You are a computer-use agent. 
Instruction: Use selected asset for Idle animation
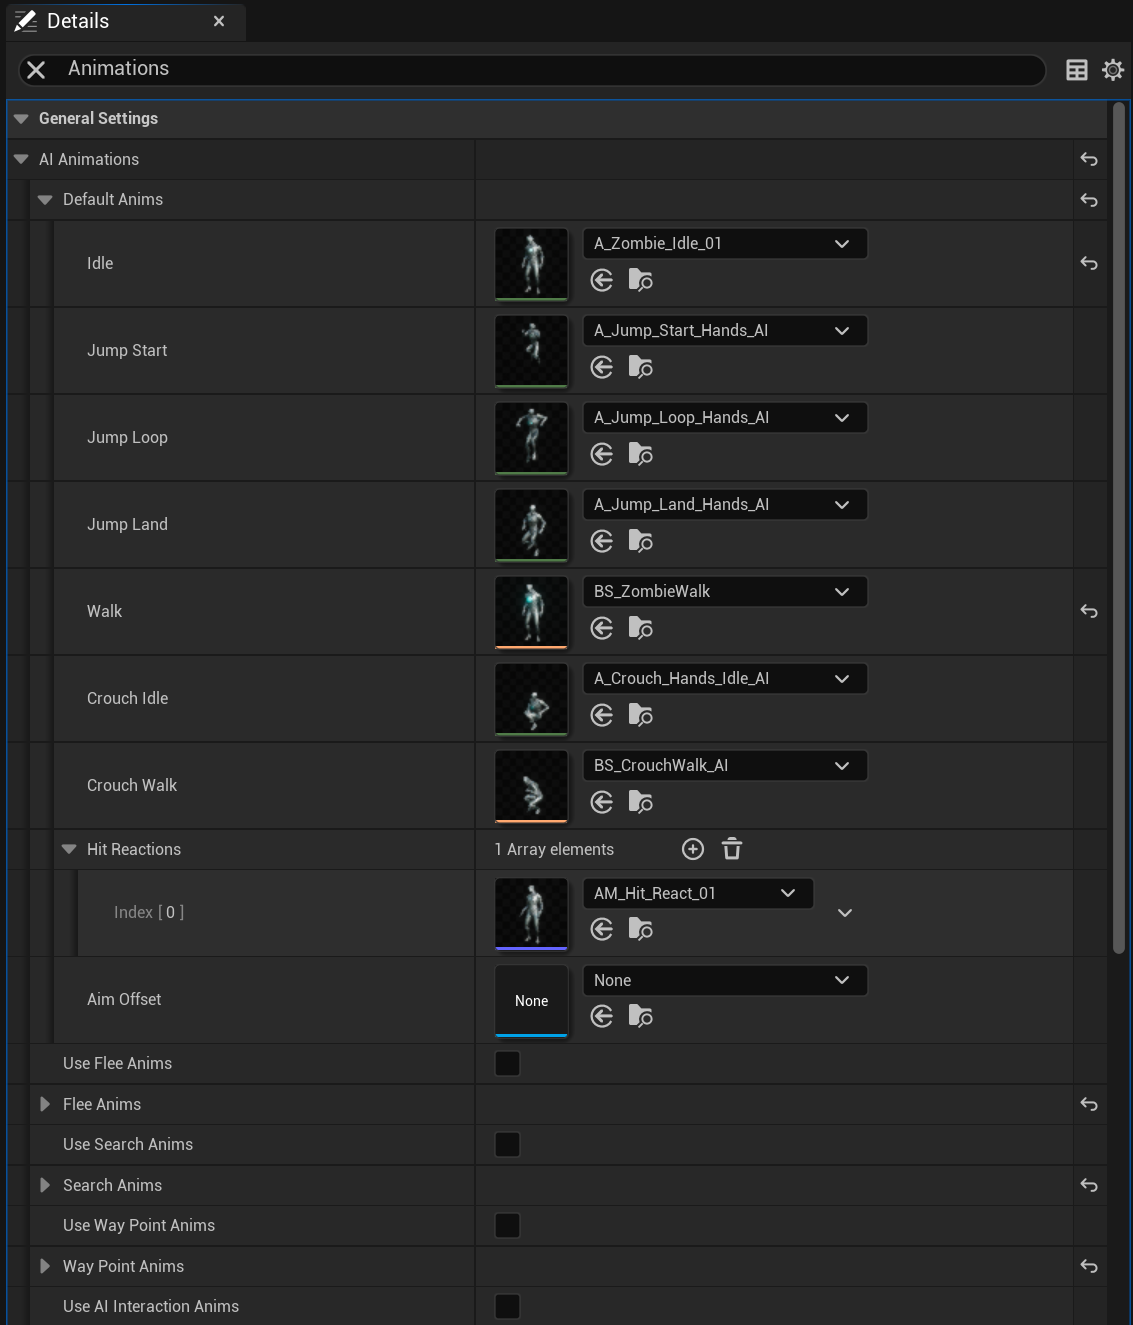pyautogui.click(x=602, y=280)
